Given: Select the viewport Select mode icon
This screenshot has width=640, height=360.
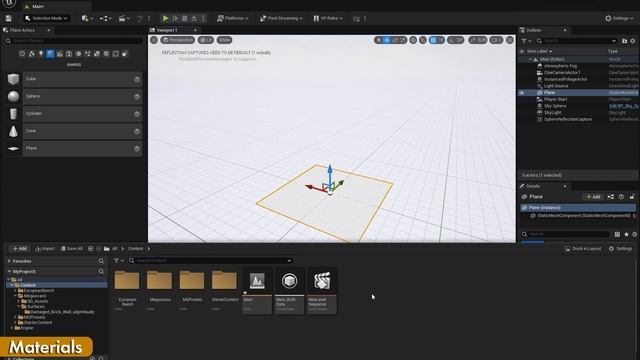Looking at the screenshot, I should (378, 40).
